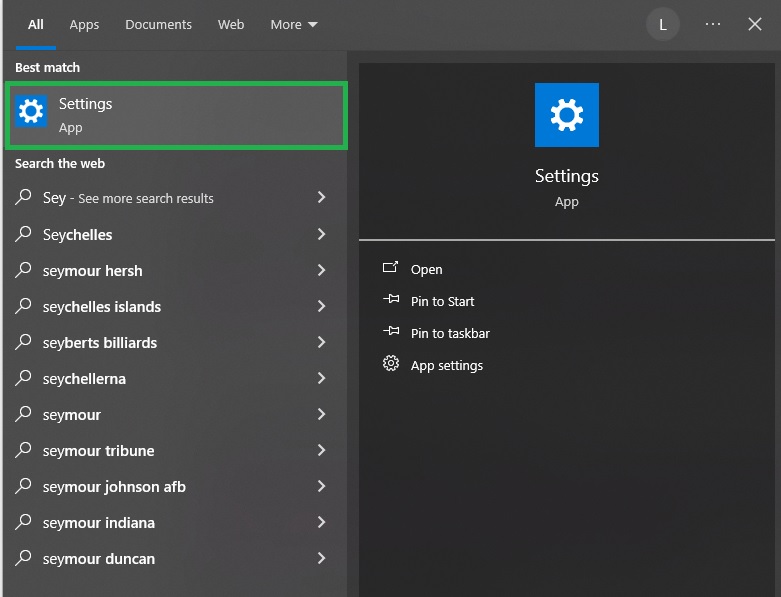Viewport: 781px width, 597px height.
Task: Click the pin icon next to Pin to taskbar
Action: (x=391, y=331)
